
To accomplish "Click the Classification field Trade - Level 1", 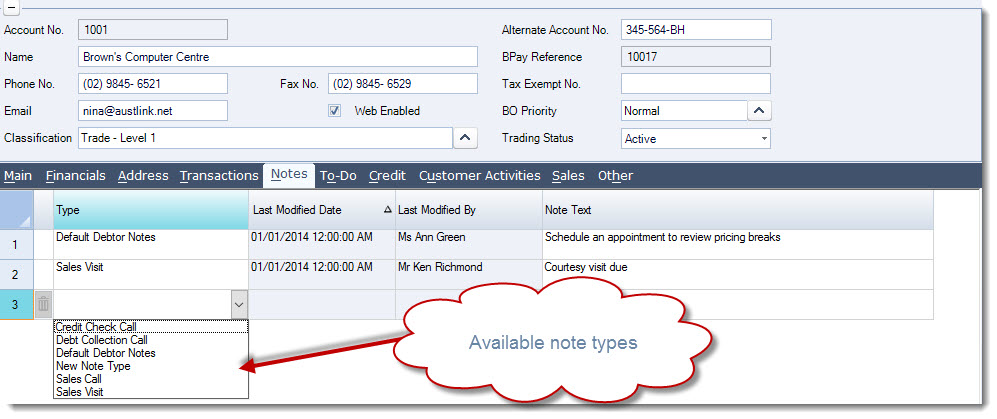I will click(x=265, y=137).
